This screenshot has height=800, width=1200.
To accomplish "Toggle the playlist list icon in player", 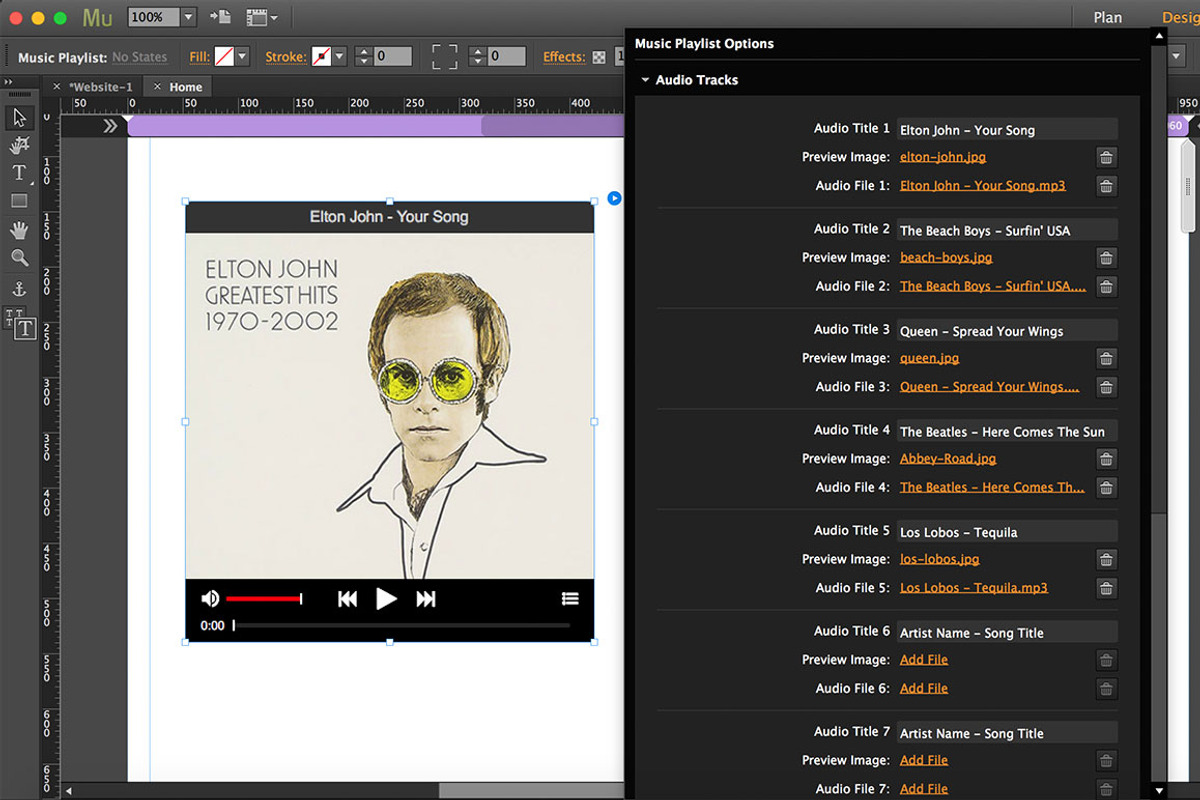I will point(570,598).
